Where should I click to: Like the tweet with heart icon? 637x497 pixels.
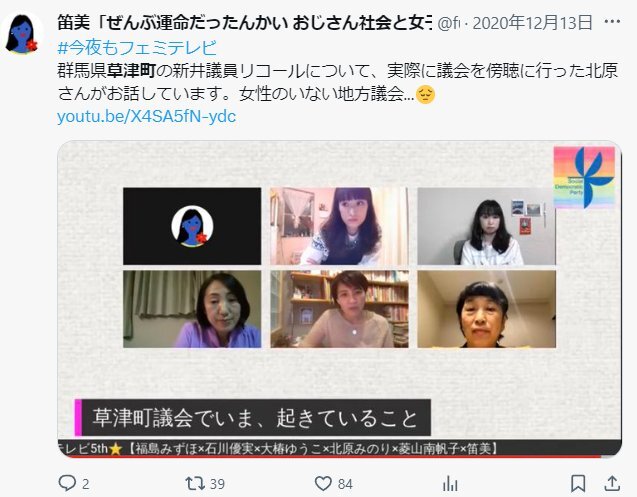pyautogui.click(x=323, y=483)
